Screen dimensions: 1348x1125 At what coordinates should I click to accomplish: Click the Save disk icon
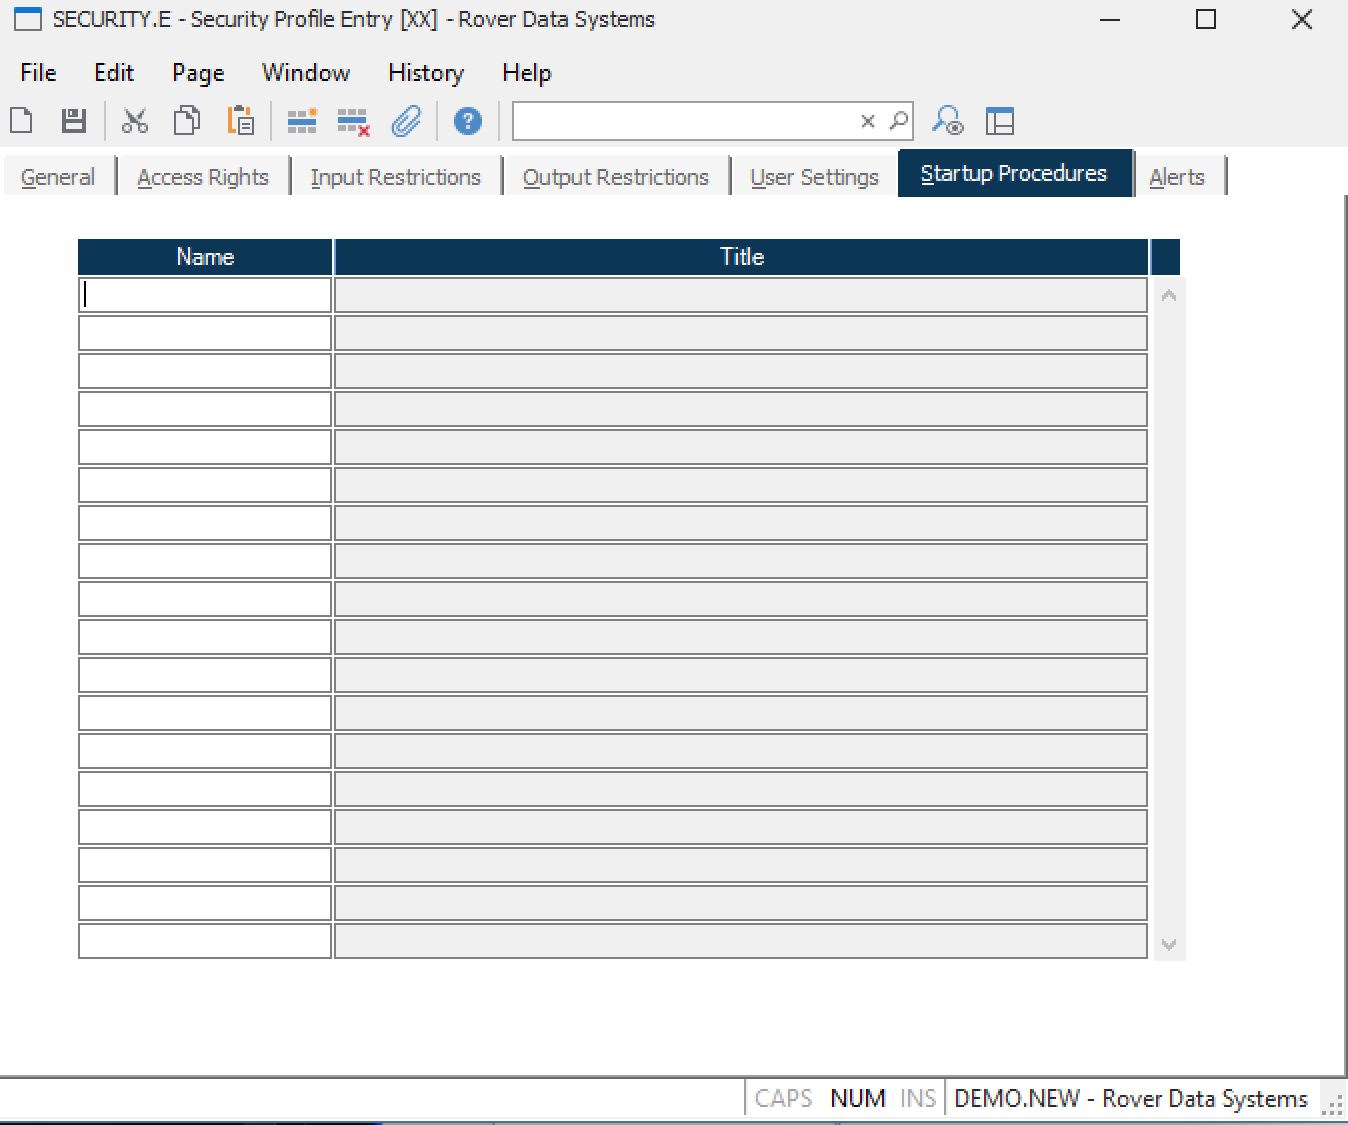pyautogui.click(x=74, y=121)
